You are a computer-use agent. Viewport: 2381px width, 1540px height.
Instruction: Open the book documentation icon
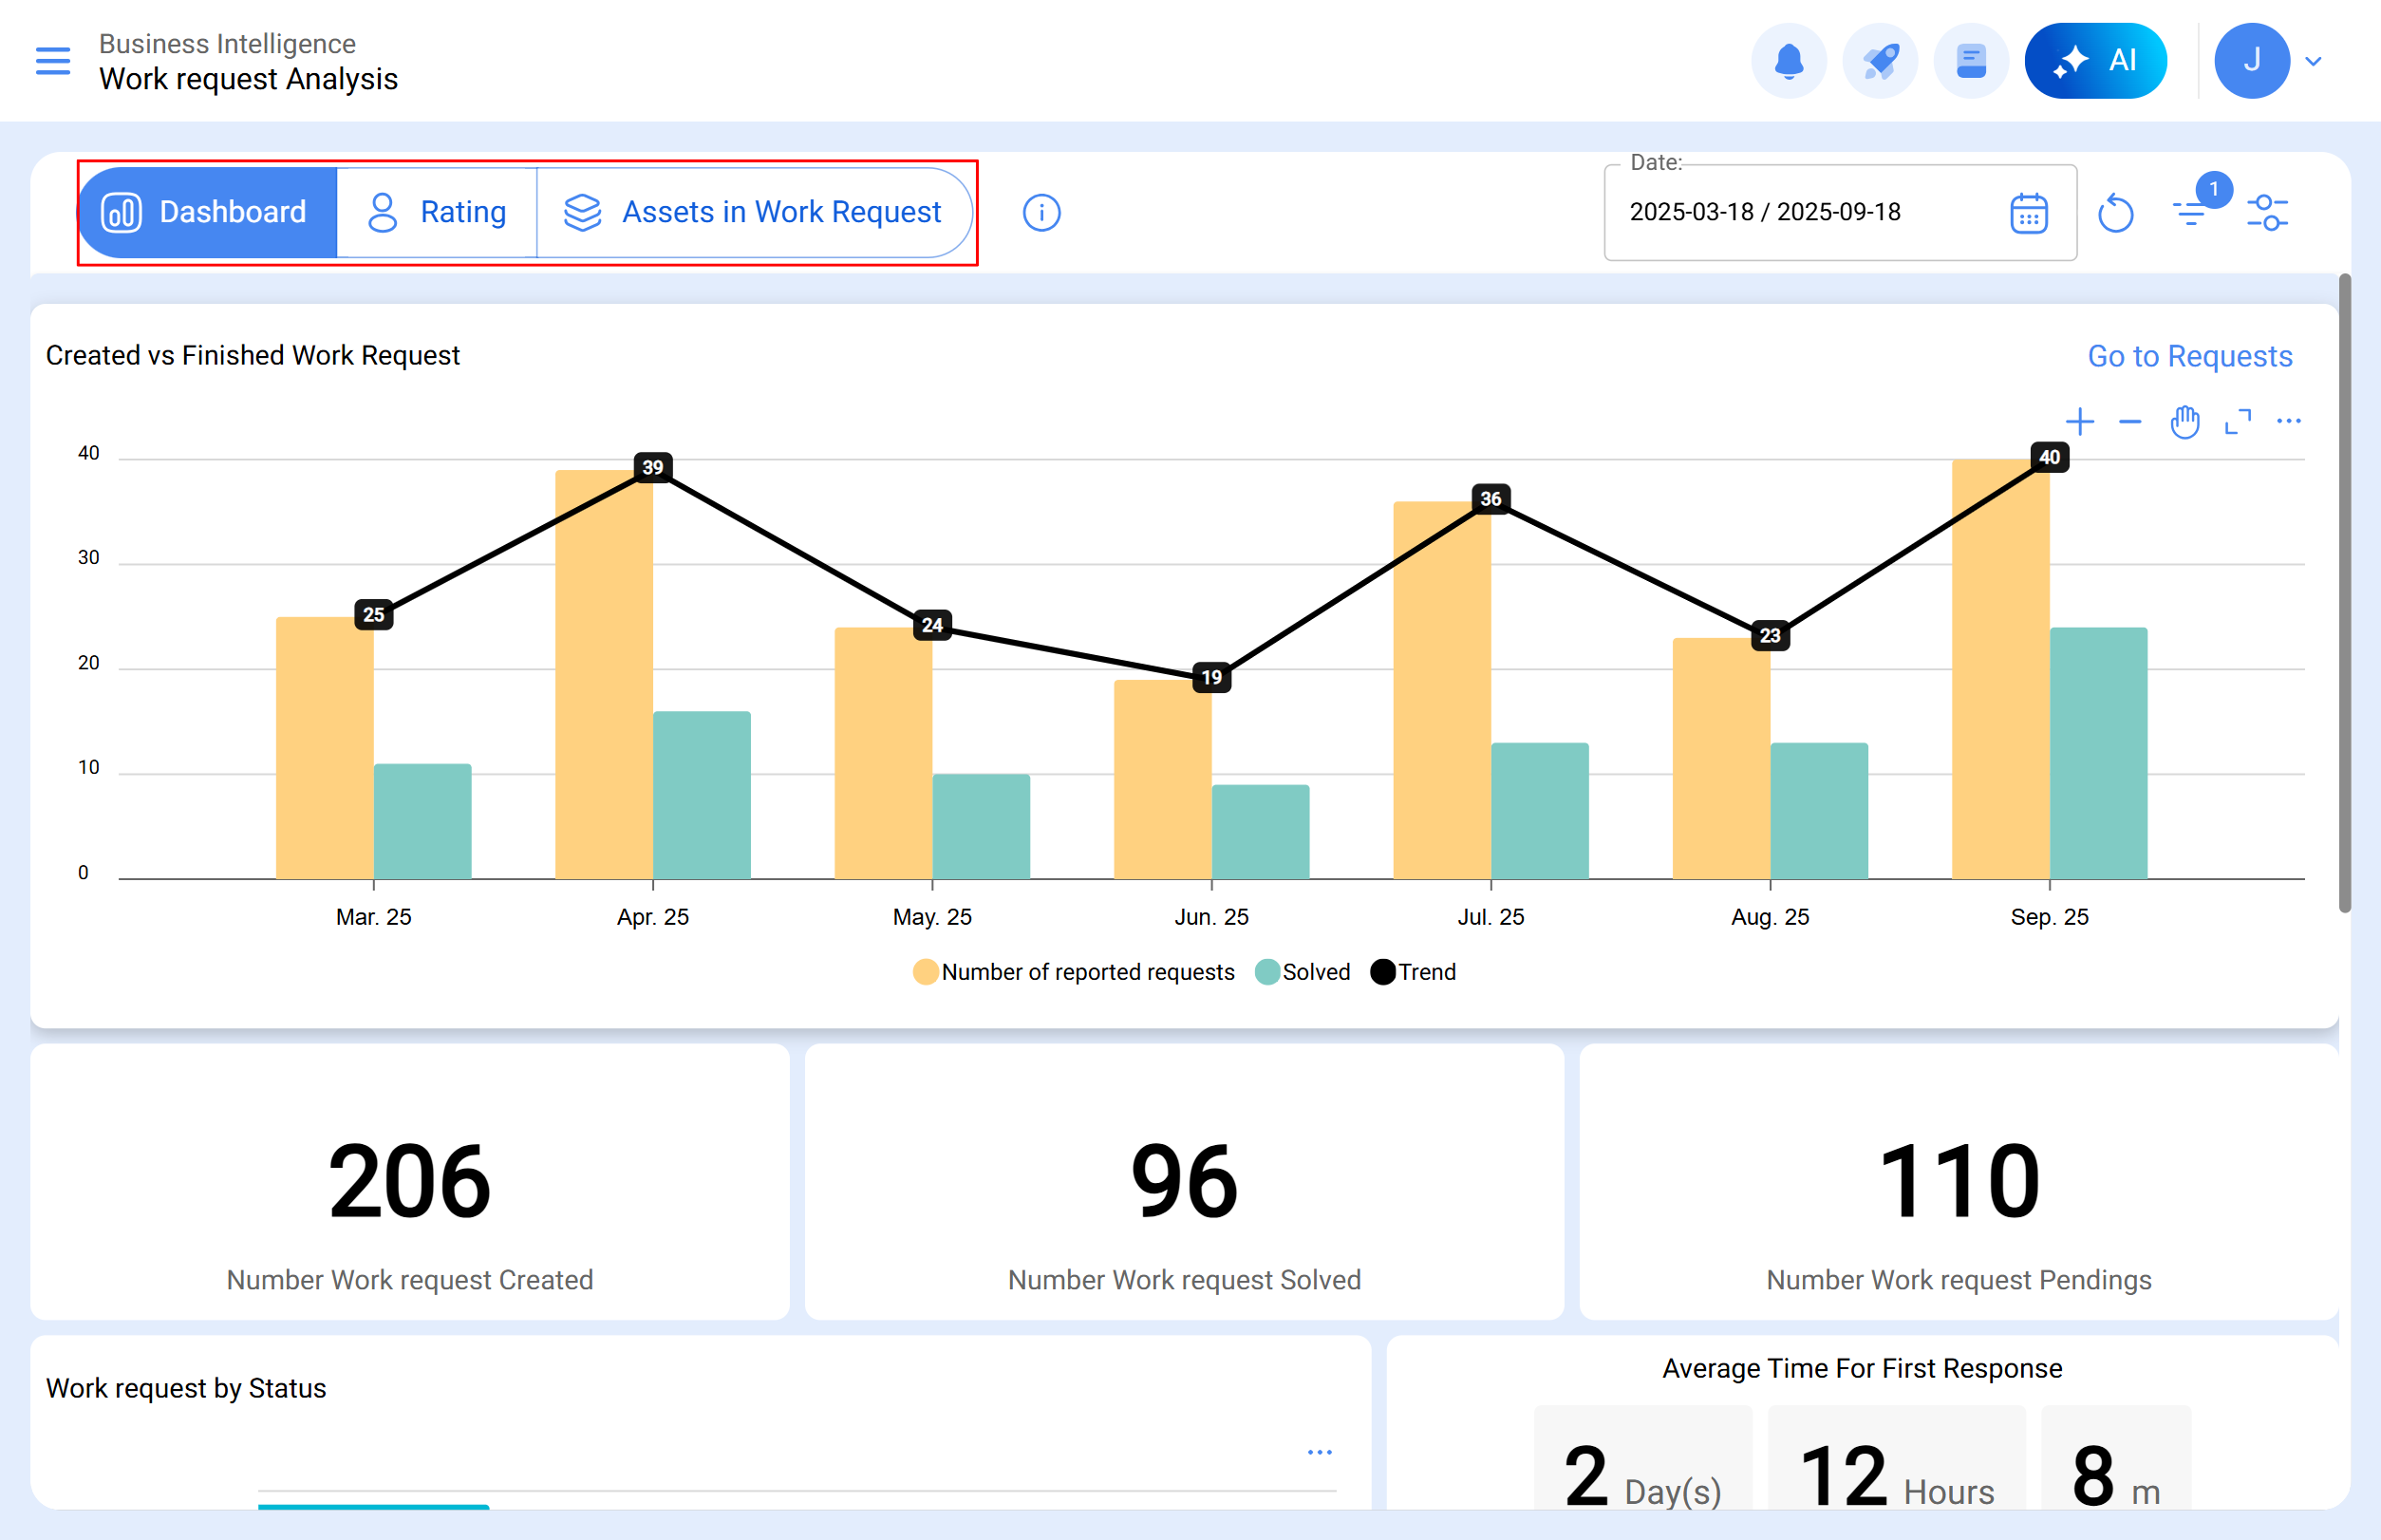pos(1970,61)
